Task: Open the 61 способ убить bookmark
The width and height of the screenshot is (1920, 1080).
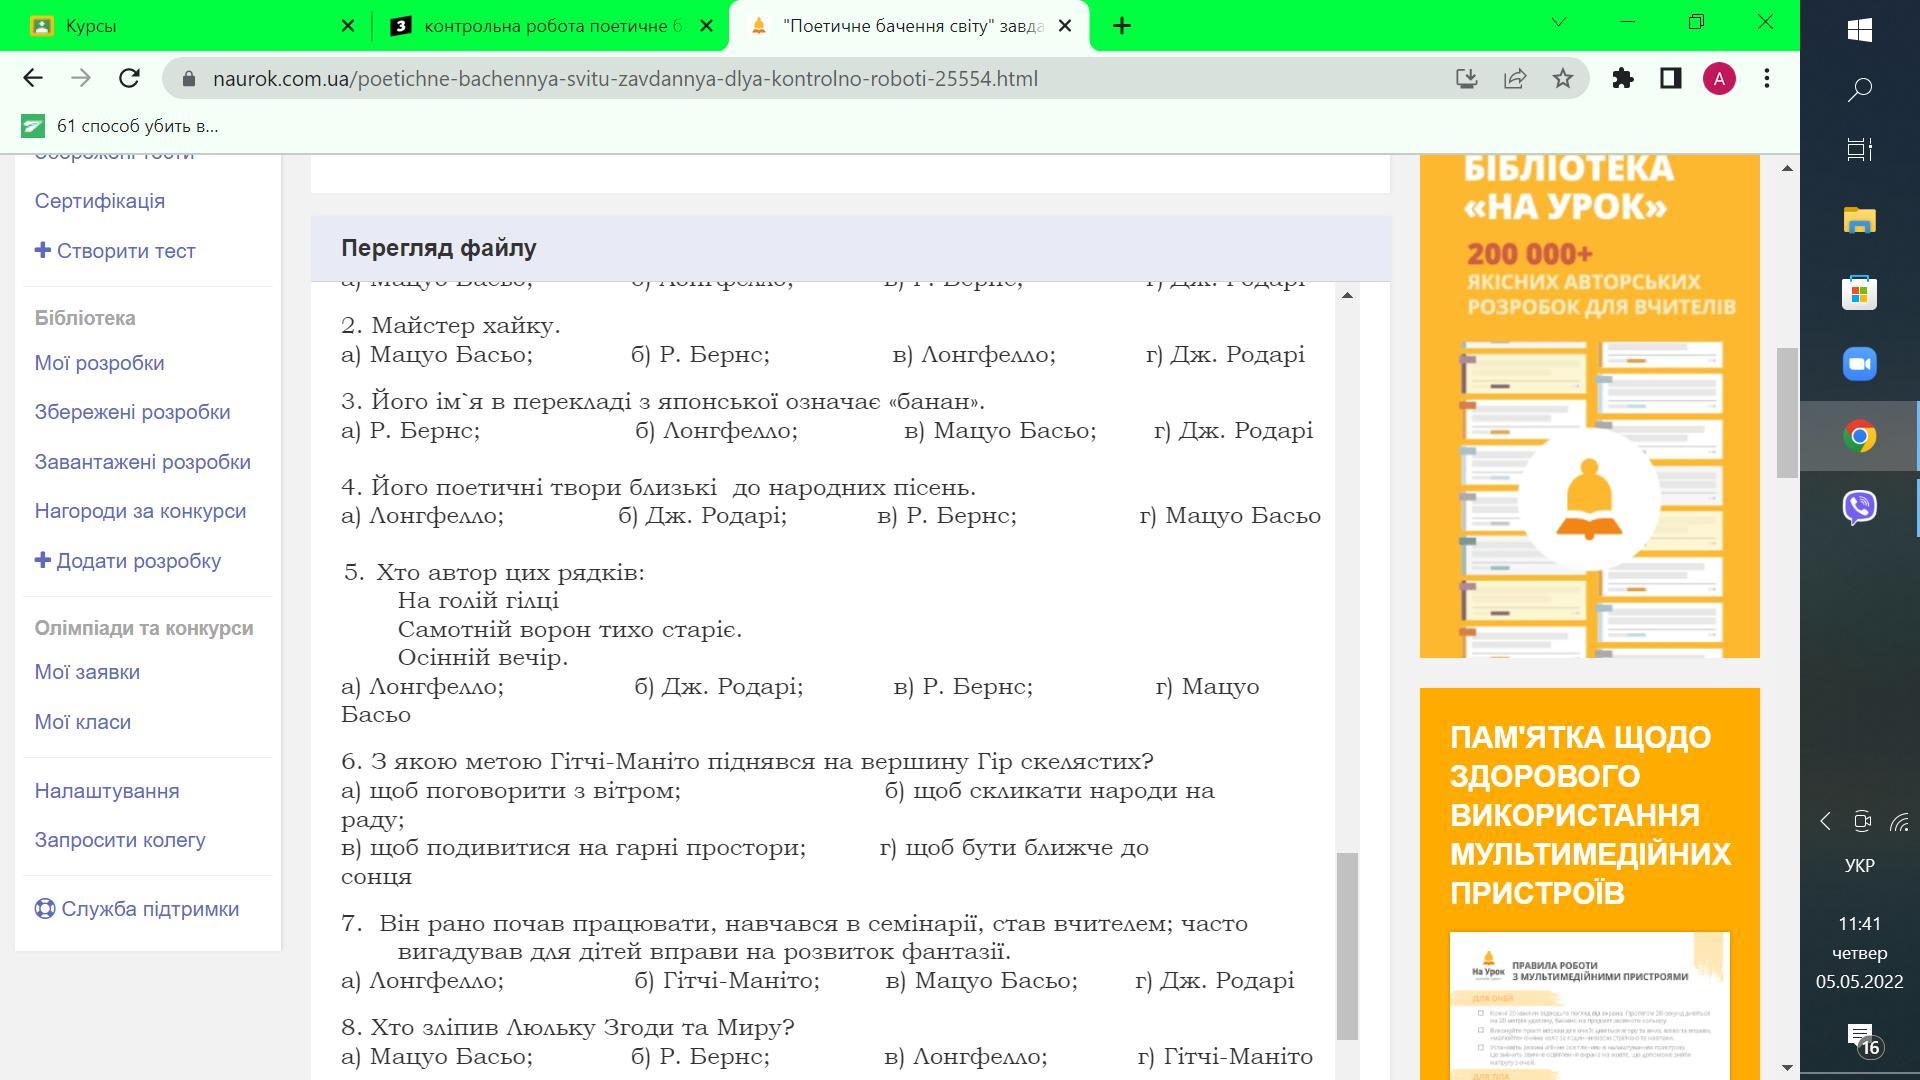Action: coord(120,126)
